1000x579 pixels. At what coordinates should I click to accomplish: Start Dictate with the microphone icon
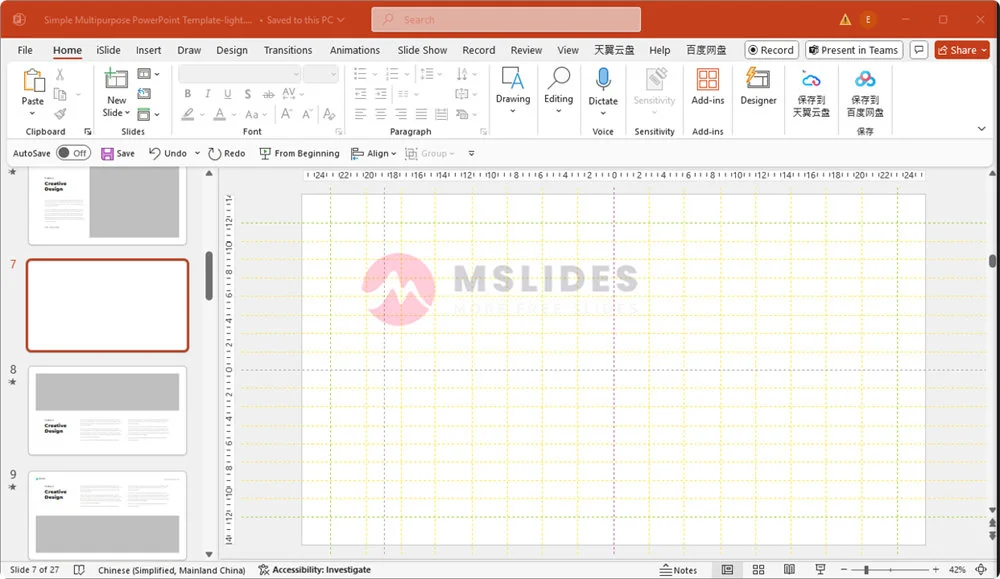pos(603,80)
